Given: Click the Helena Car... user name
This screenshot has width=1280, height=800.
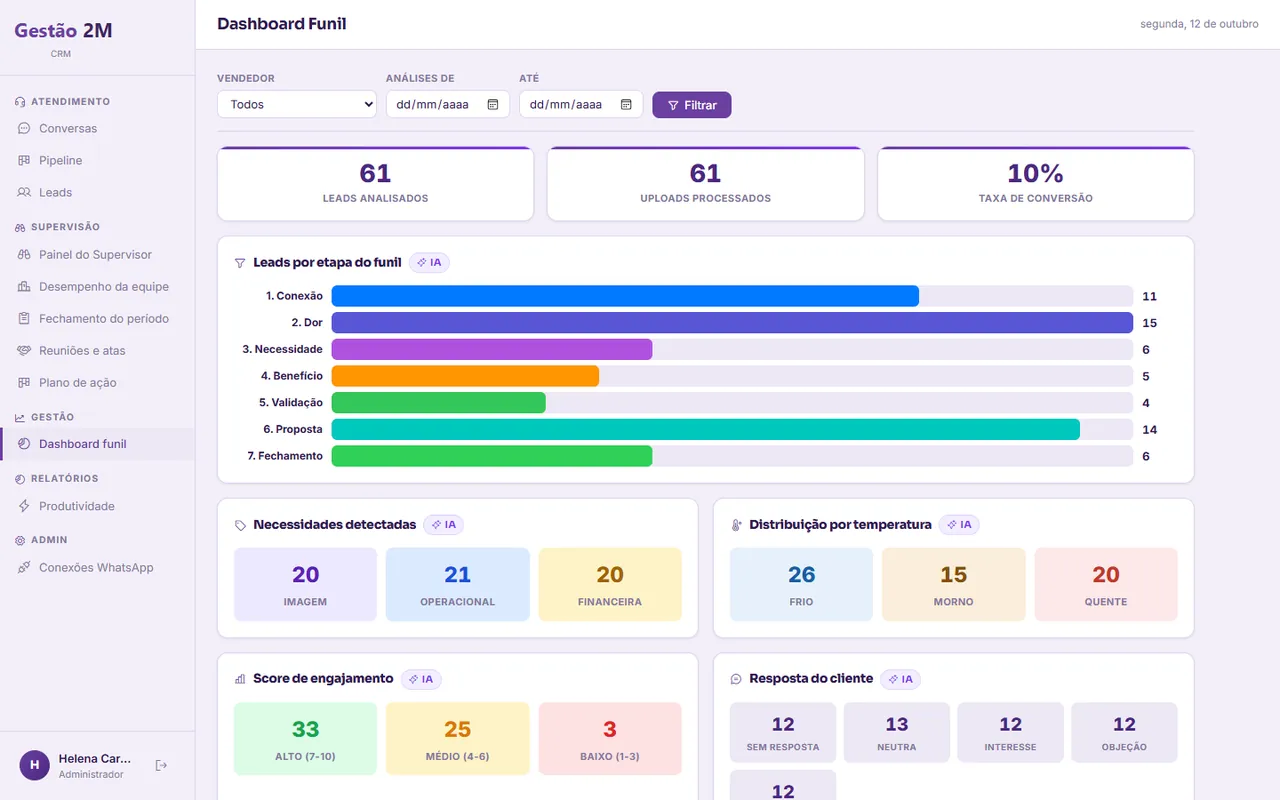Looking at the screenshot, I should 95,759.
